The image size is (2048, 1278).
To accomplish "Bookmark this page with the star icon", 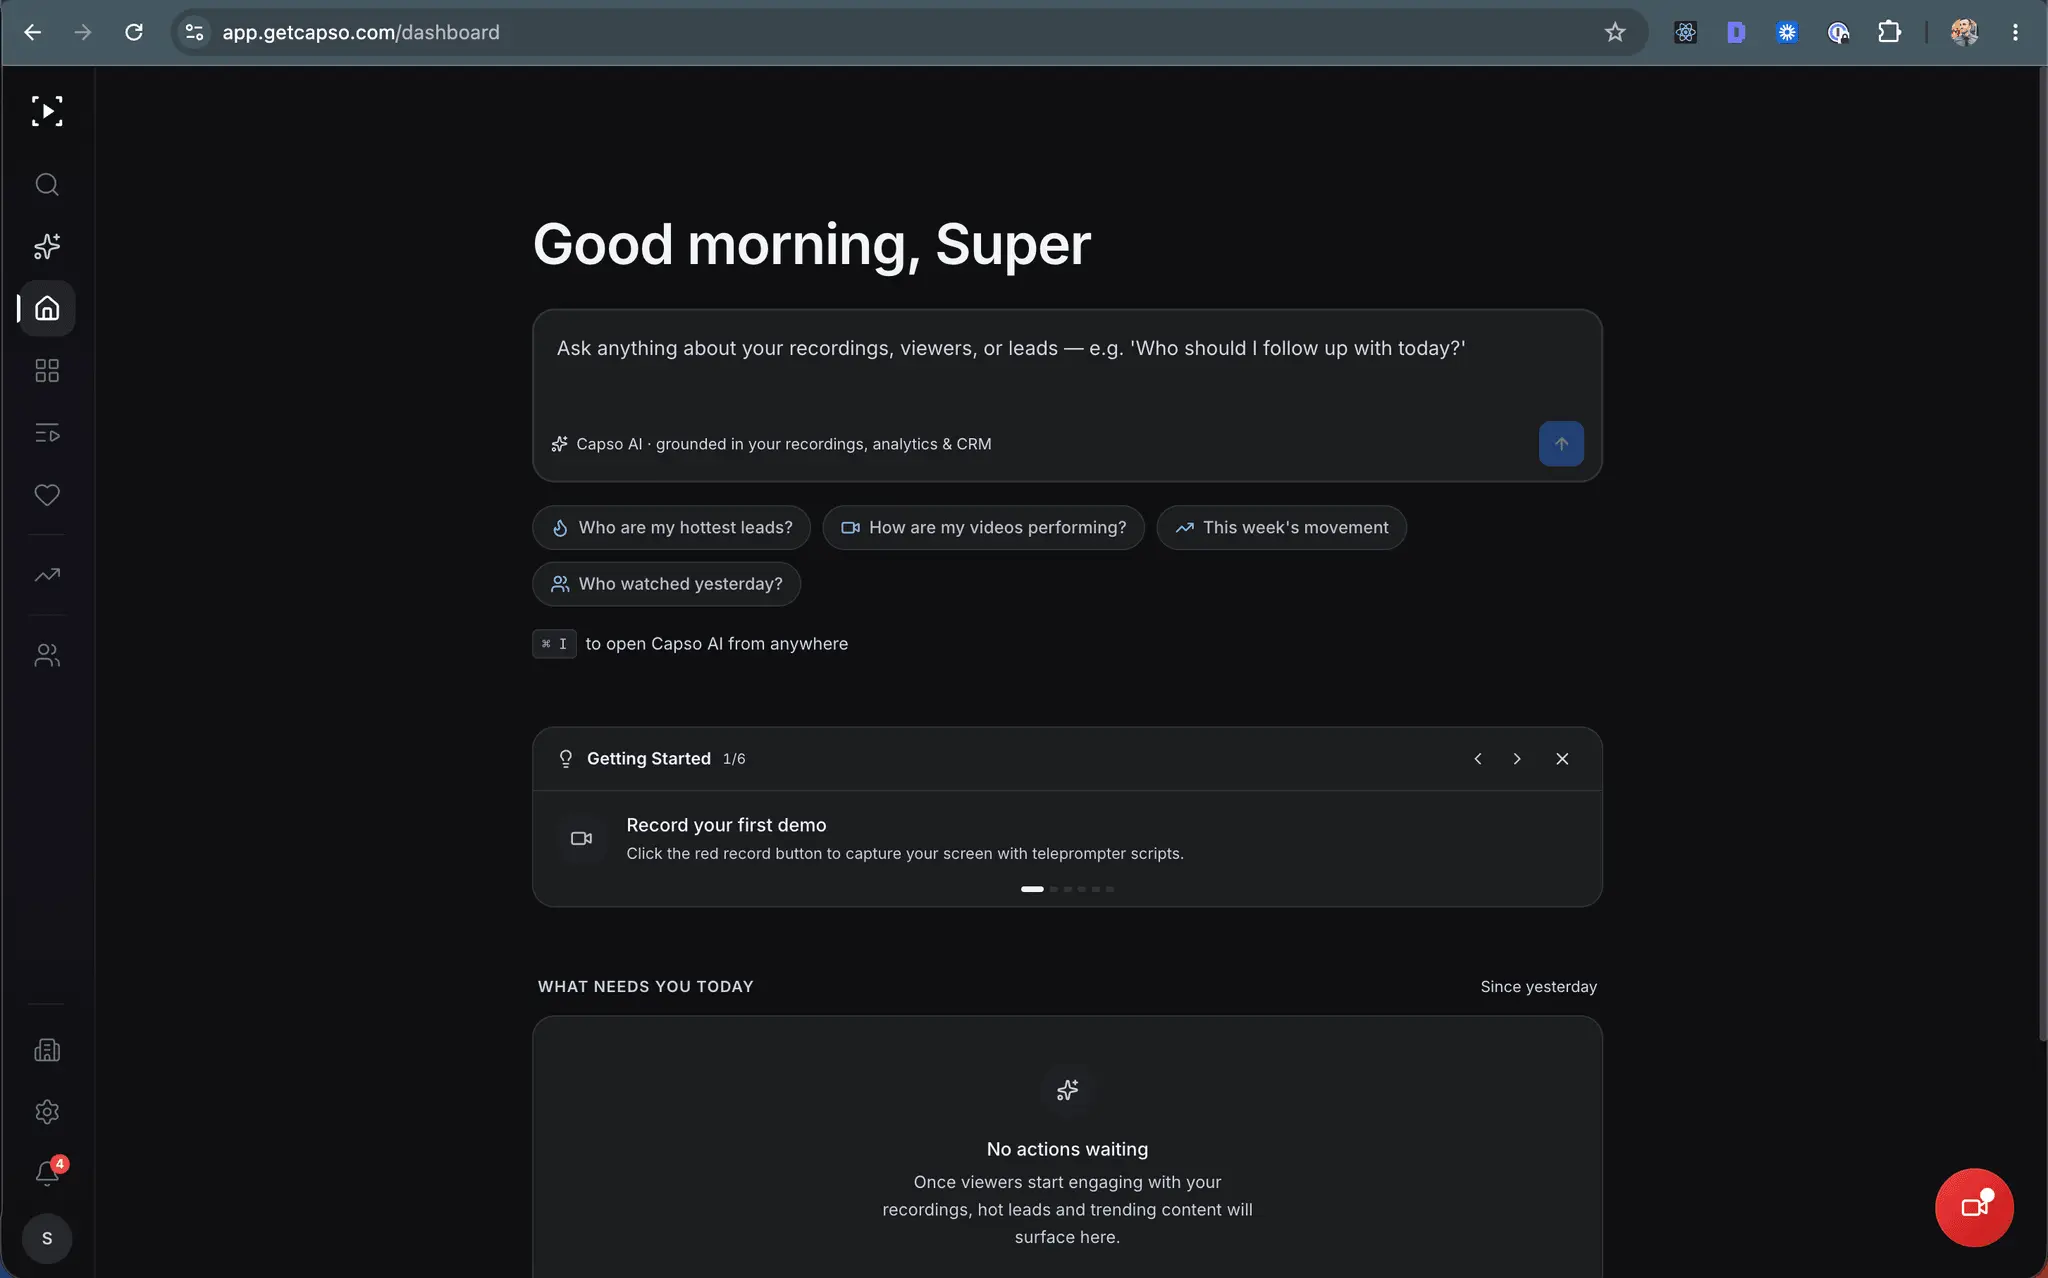I will point(1615,32).
